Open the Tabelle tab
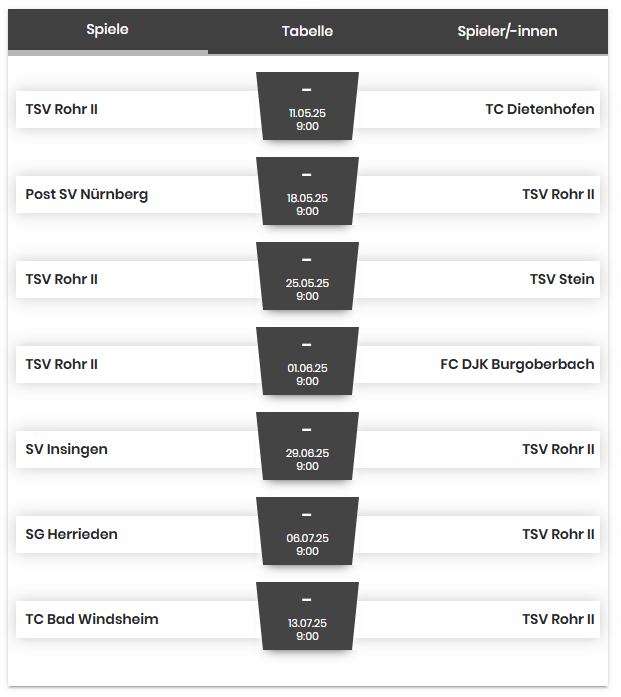Image resolution: width=621 pixels, height=697 pixels. point(307,31)
